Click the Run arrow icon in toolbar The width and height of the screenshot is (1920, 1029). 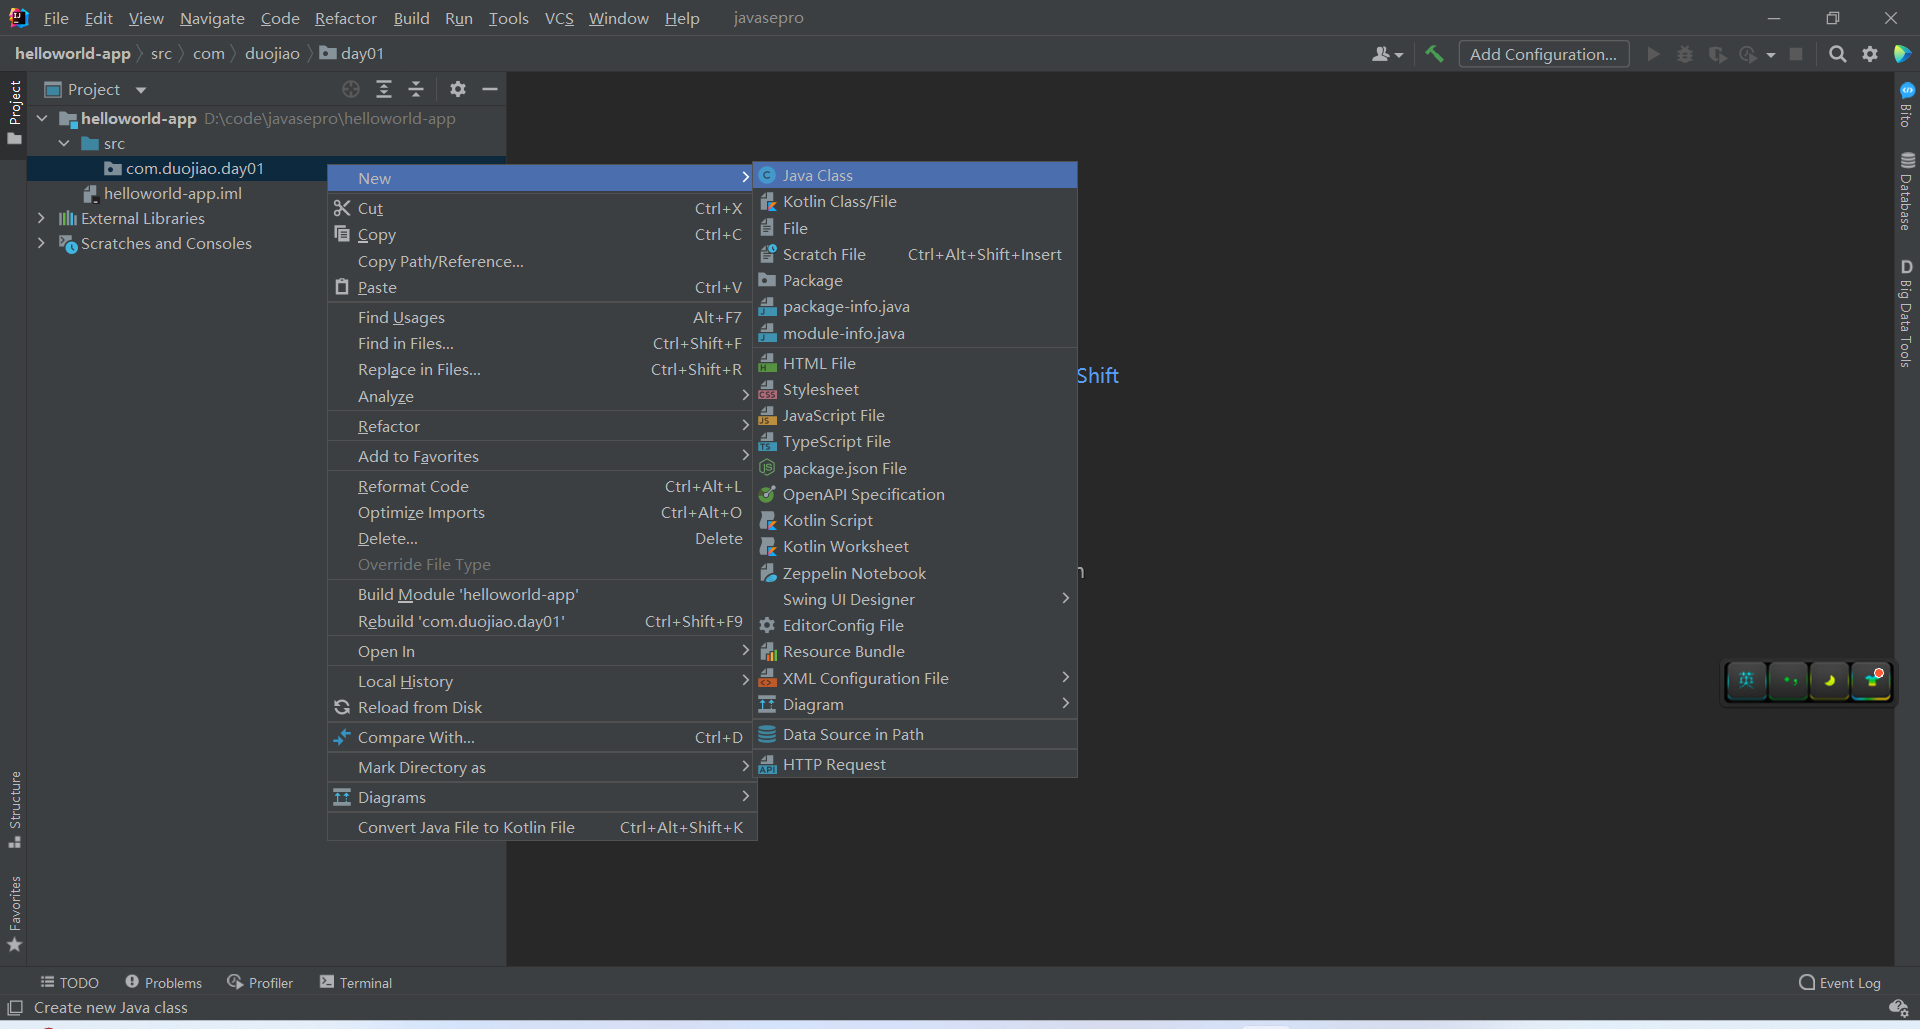pos(1653,54)
